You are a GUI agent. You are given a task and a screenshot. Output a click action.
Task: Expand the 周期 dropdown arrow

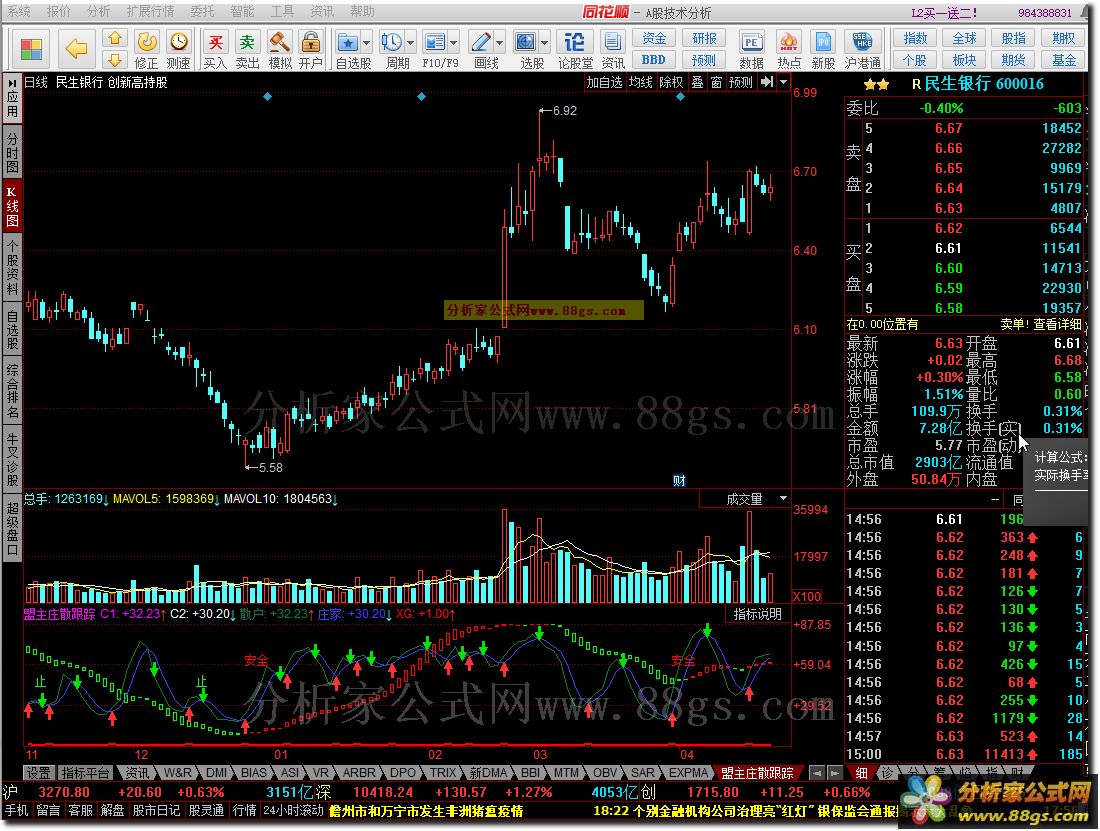[410, 43]
